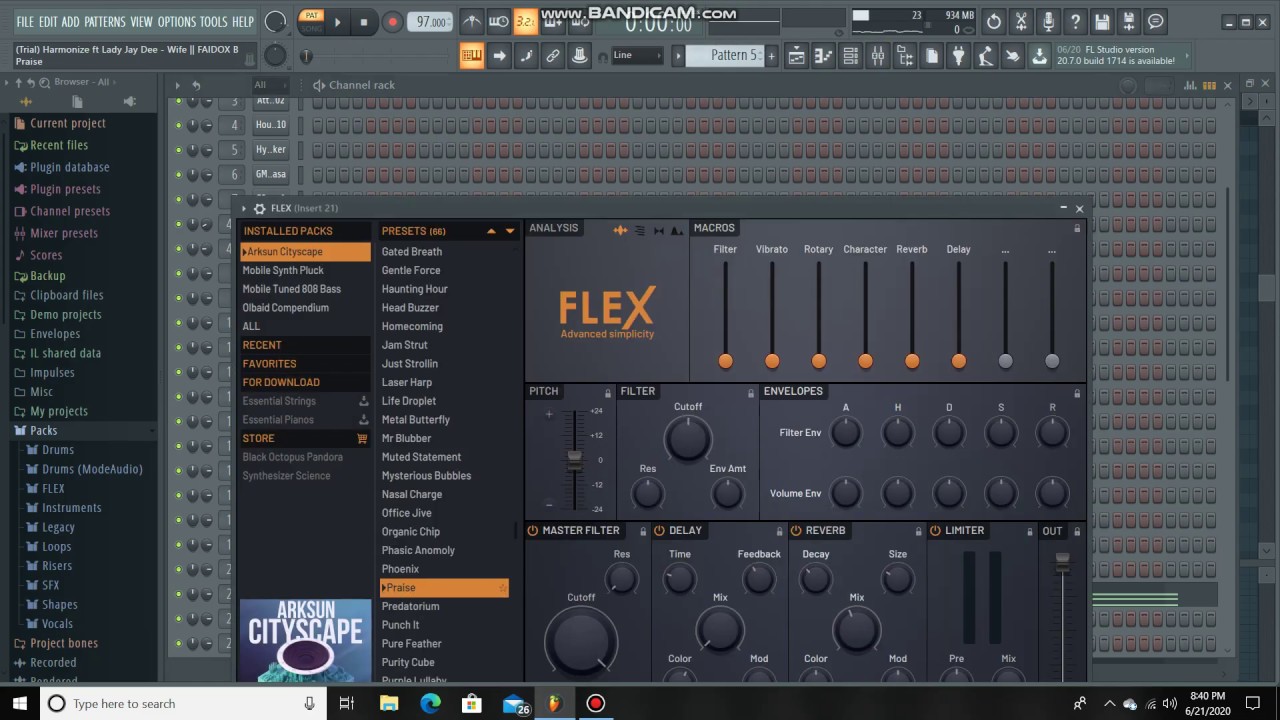Open the OPTIONS menu
Screen dimensions: 1280x720
(177, 22)
